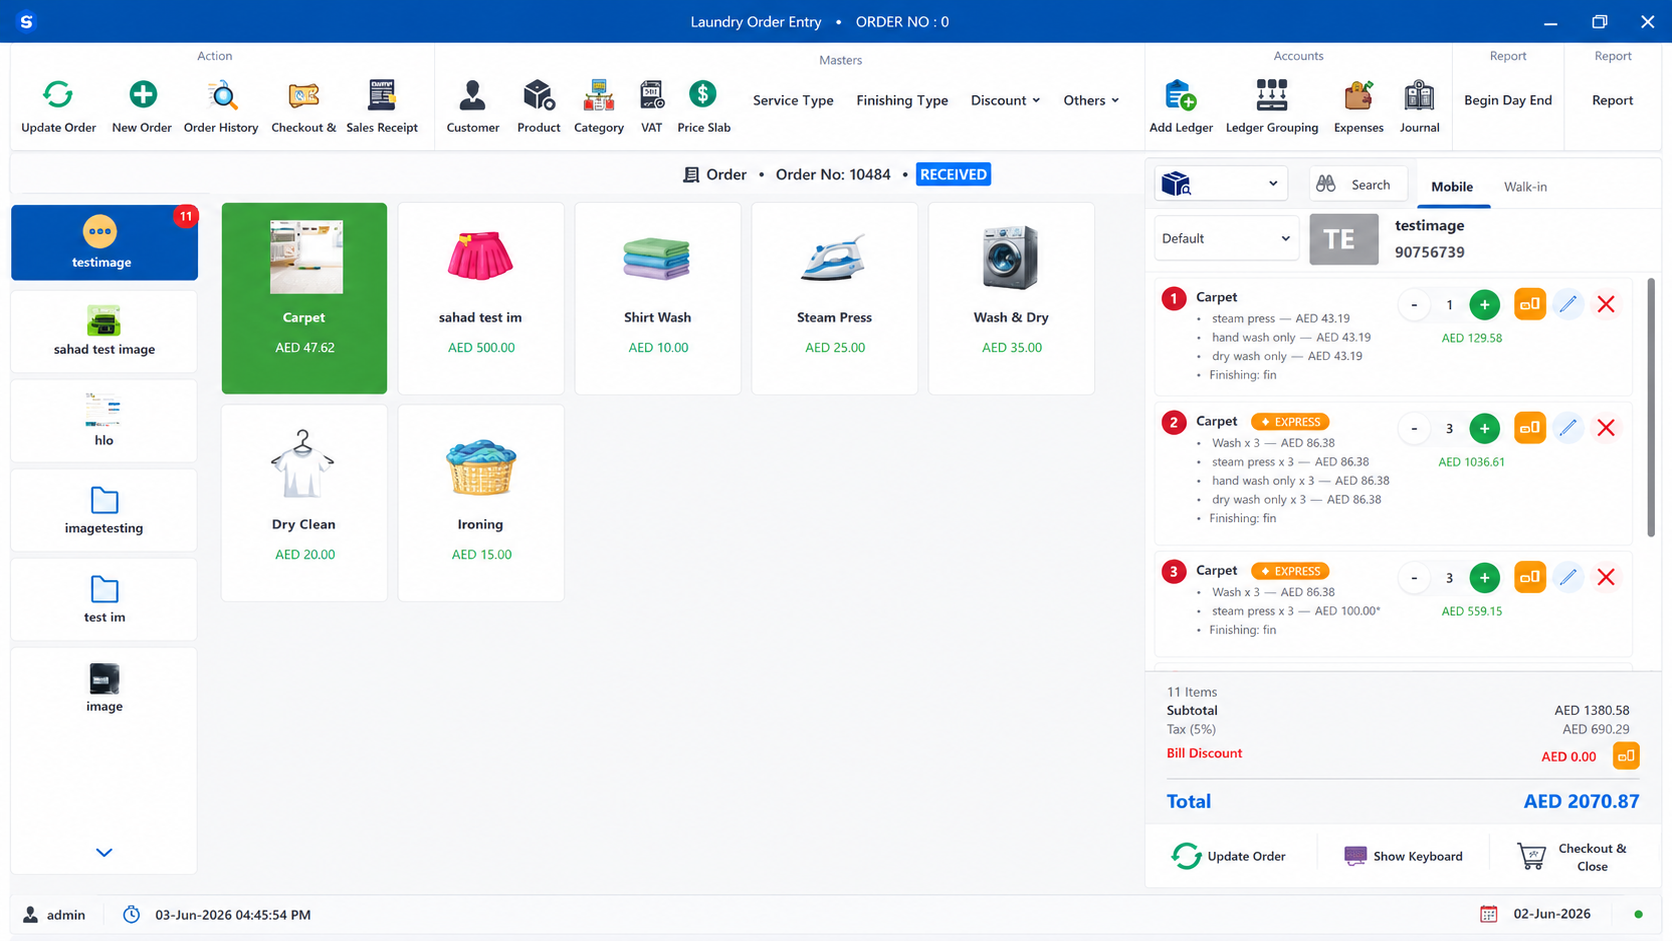Apply discount to Carpet item 2
This screenshot has width=1672, height=941.
[x=1529, y=428]
